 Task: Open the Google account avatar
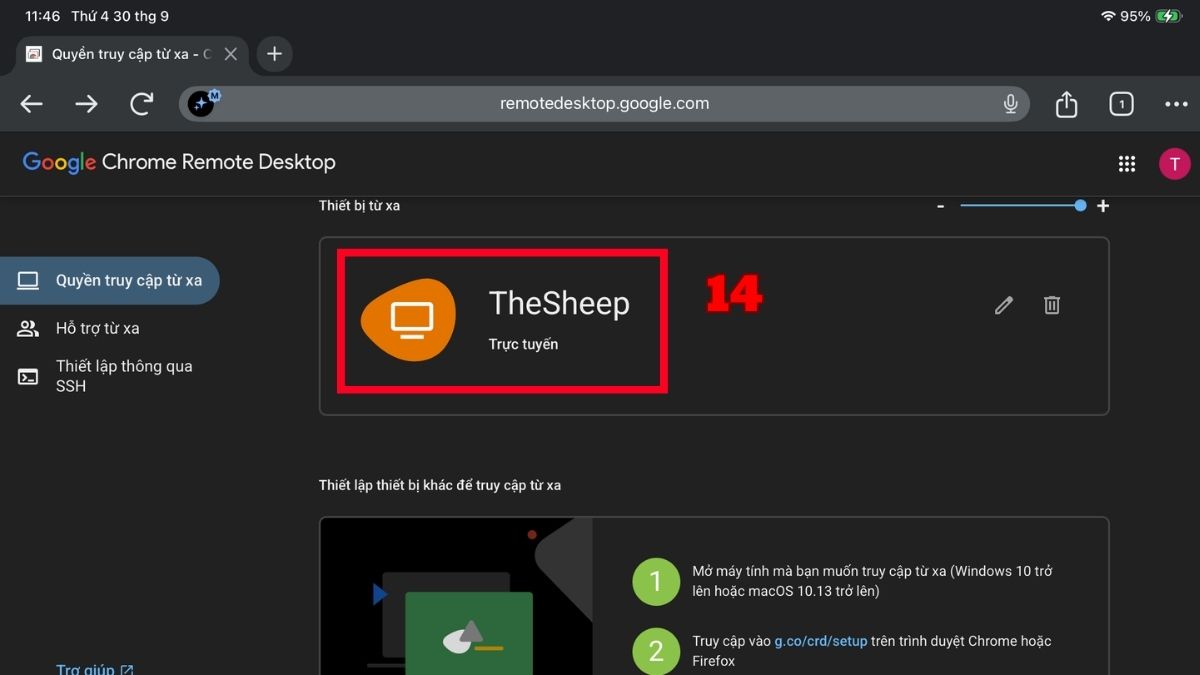1174,164
